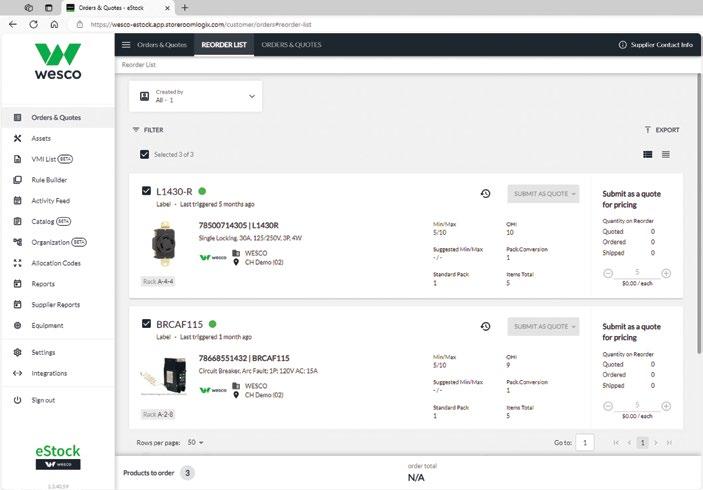Decrease quantity for L1430-R
703x490 pixels.
[x=608, y=273]
